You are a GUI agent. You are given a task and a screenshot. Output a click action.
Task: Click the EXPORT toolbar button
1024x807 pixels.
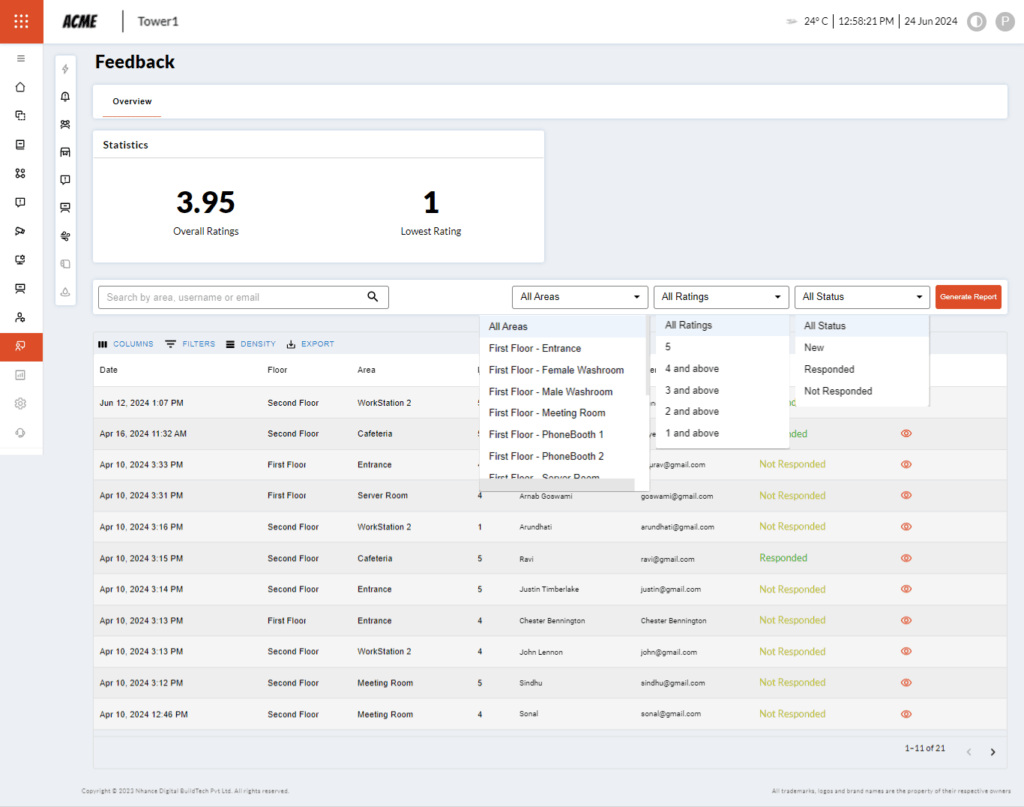point(310,344)
